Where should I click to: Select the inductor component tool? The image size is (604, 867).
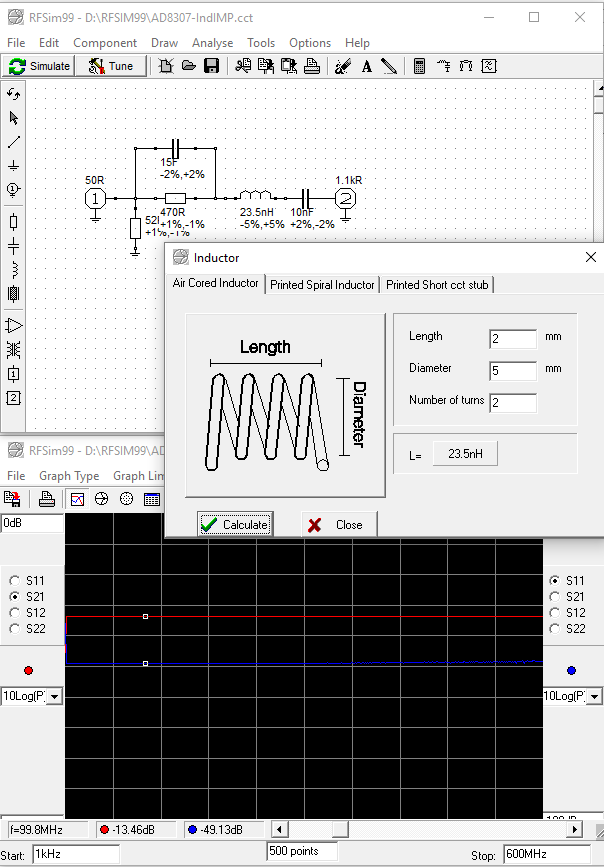pos(14,269)
